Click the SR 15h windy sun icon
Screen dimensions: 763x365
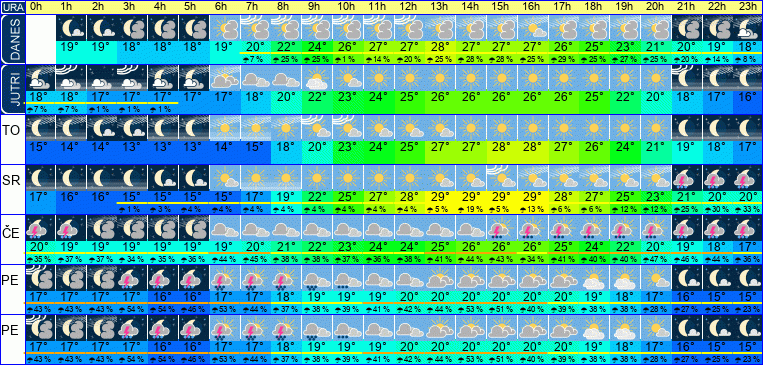(502, 178)
